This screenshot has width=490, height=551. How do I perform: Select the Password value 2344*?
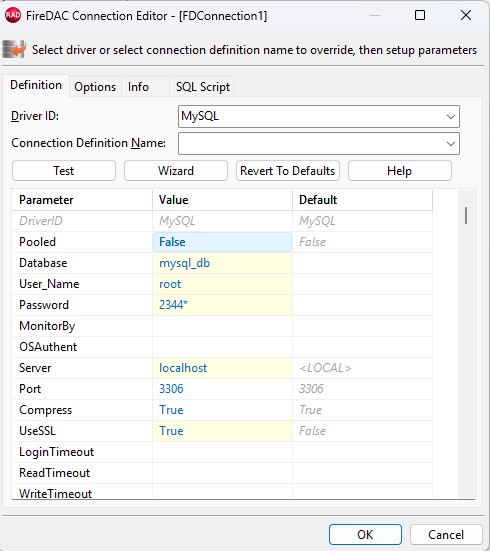tap(222, 305)
